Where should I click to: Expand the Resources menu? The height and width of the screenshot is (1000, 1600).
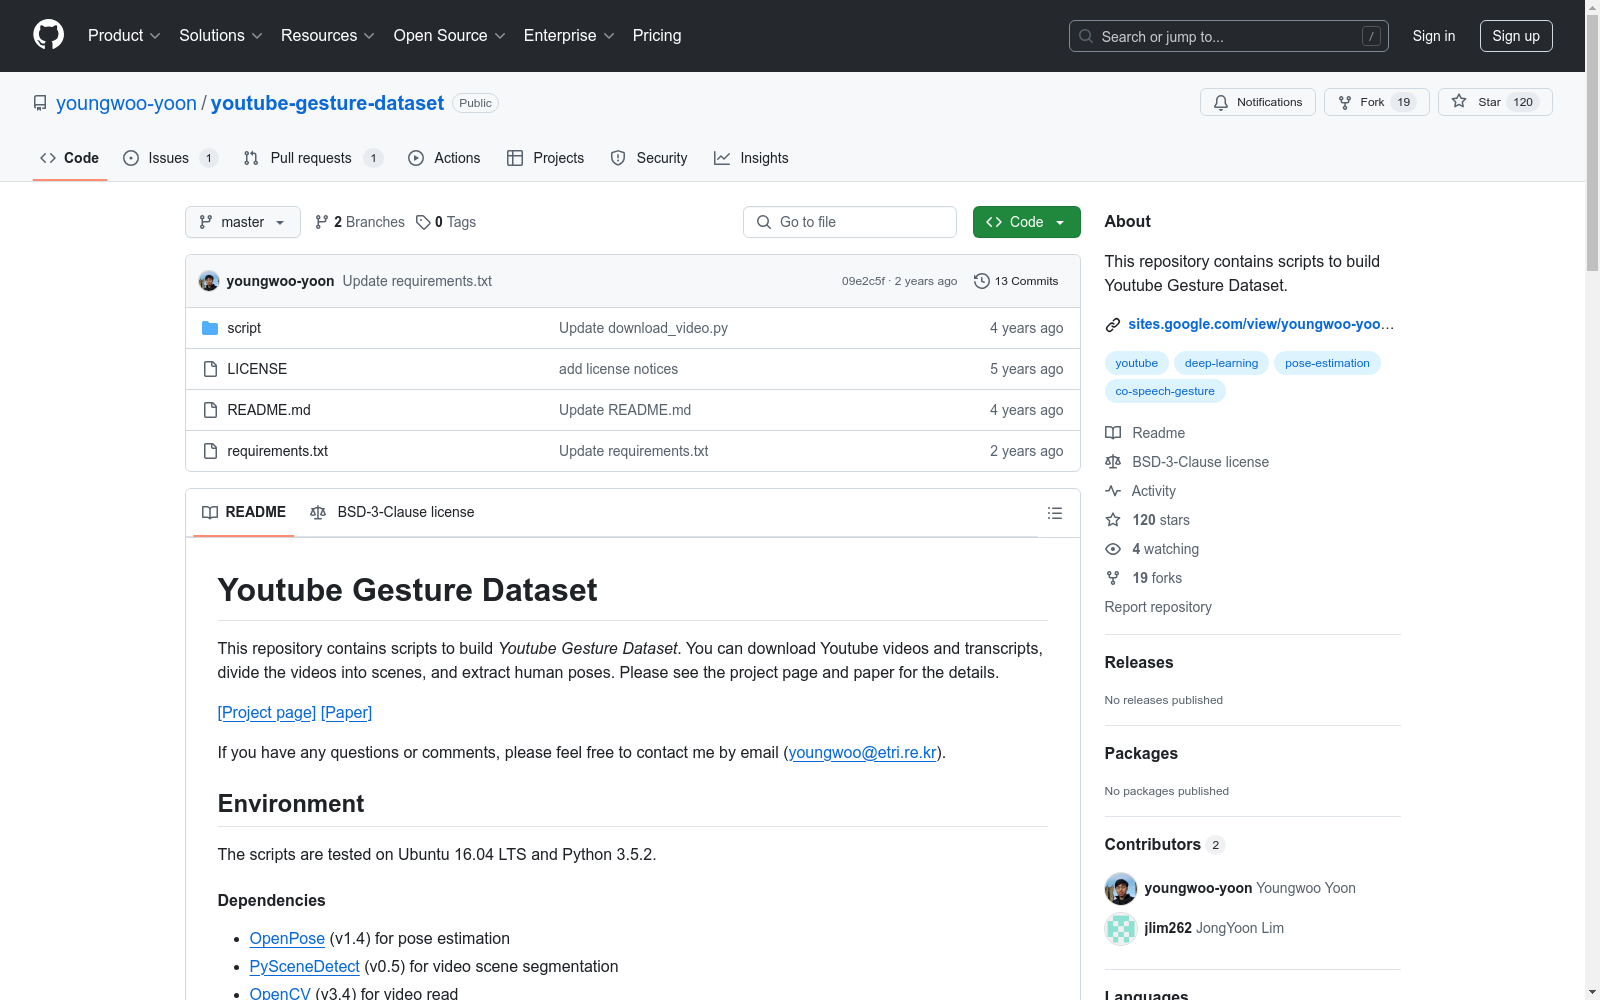(x=328, y=36)
